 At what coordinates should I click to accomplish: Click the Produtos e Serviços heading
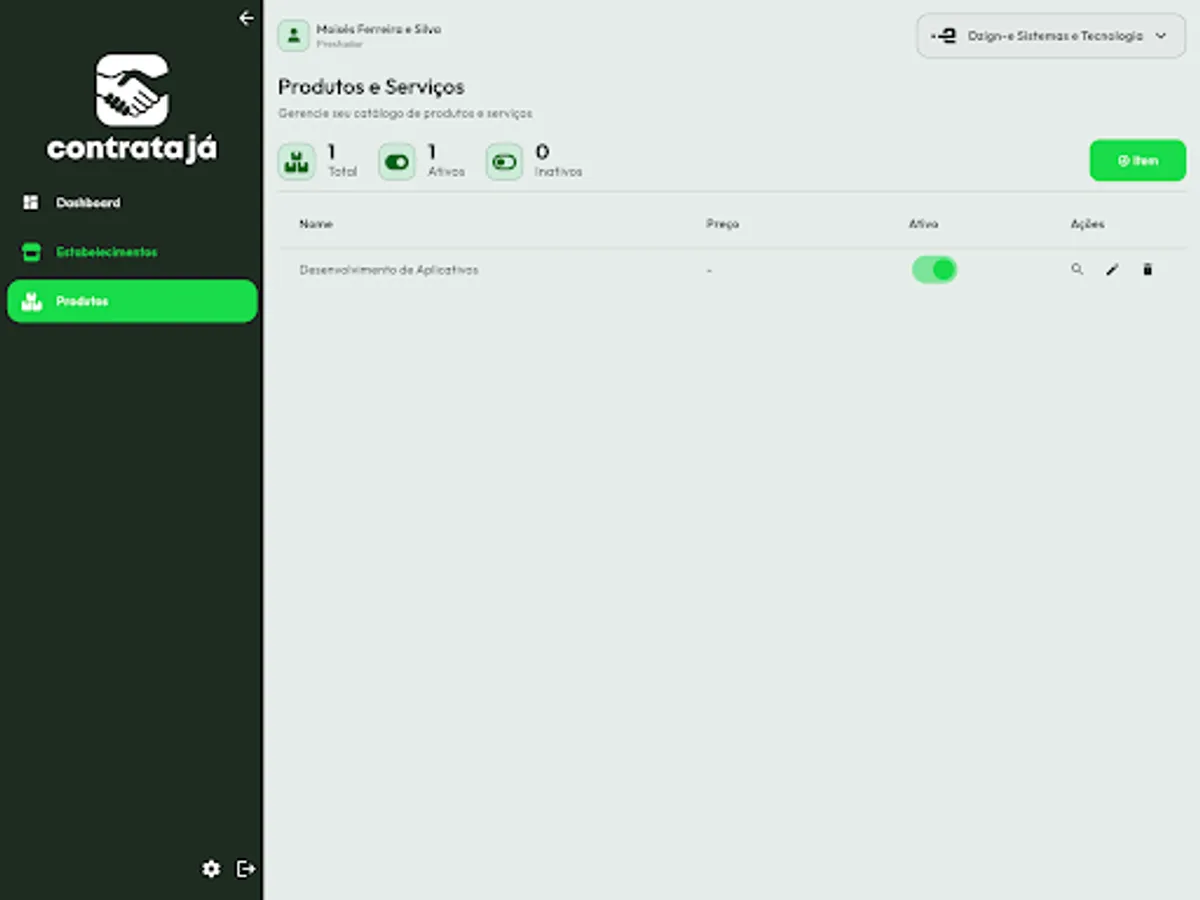(371, 87)
